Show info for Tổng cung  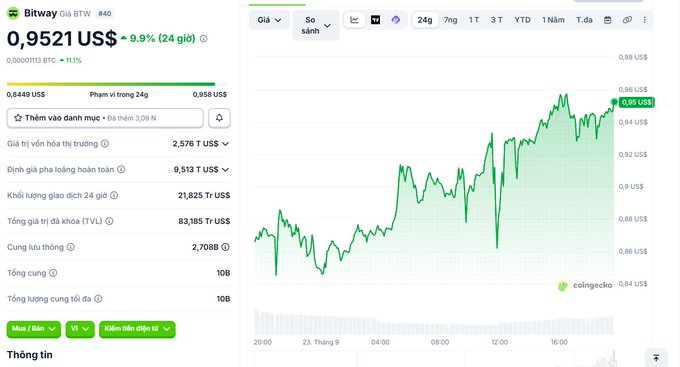(x=53, y=273)
